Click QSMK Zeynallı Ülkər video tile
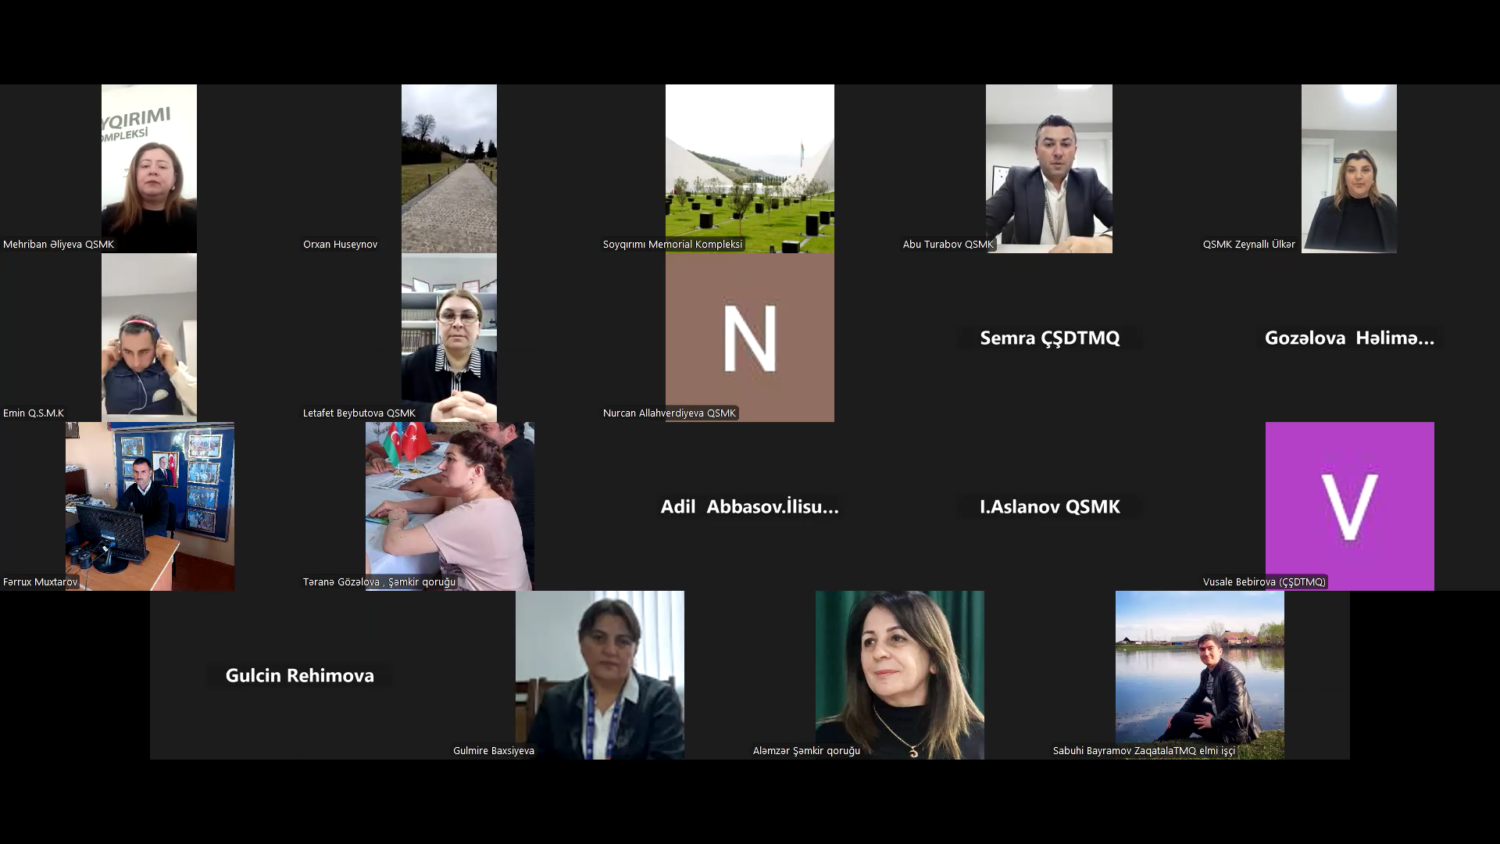1500x844 pixels. coord(1349,167)
